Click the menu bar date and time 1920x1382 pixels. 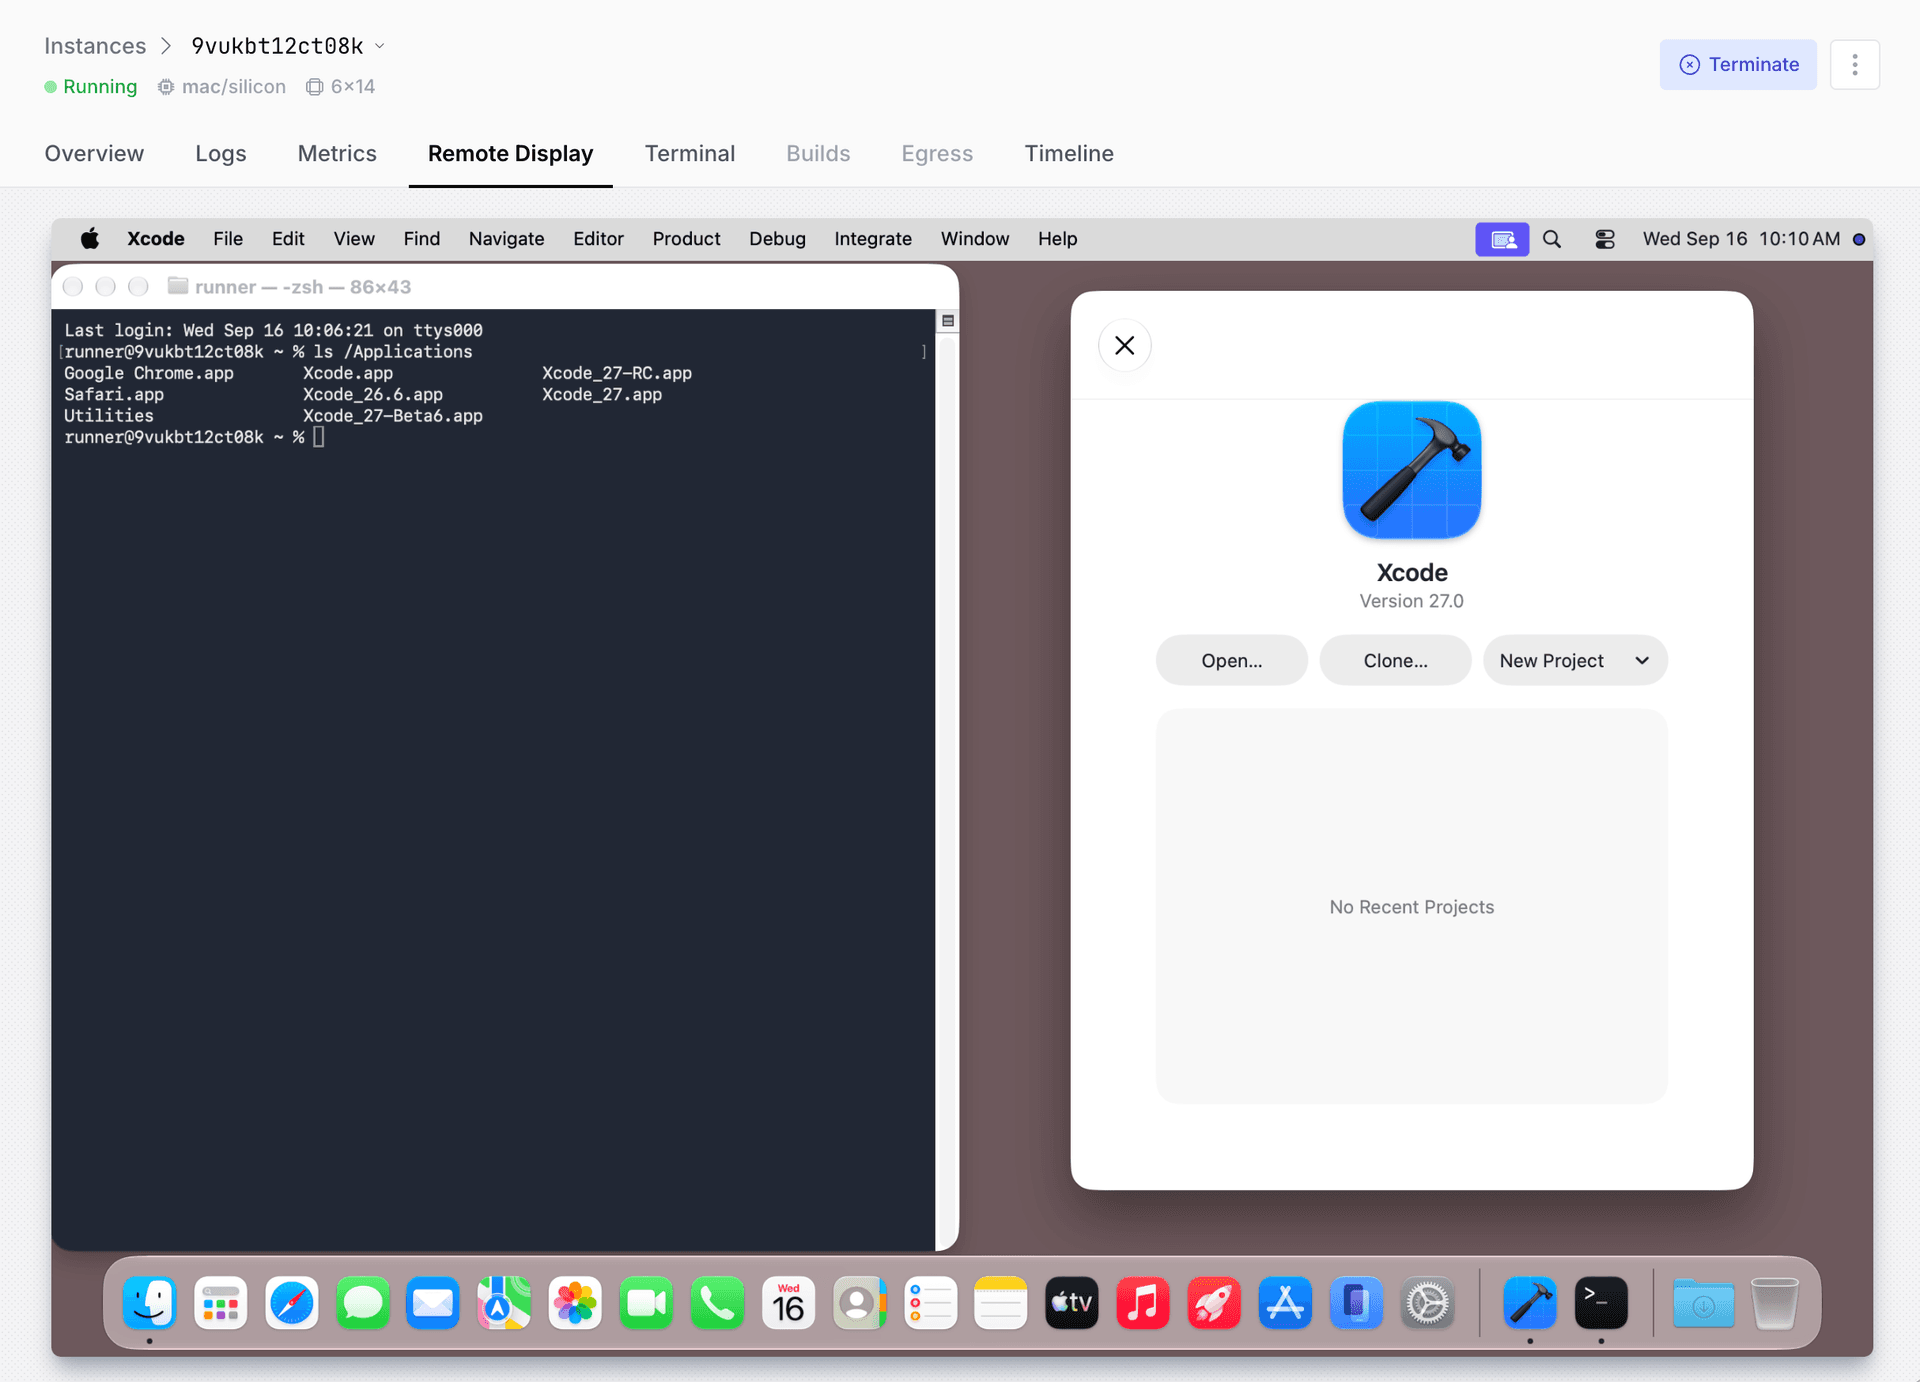coord(1741,239)
